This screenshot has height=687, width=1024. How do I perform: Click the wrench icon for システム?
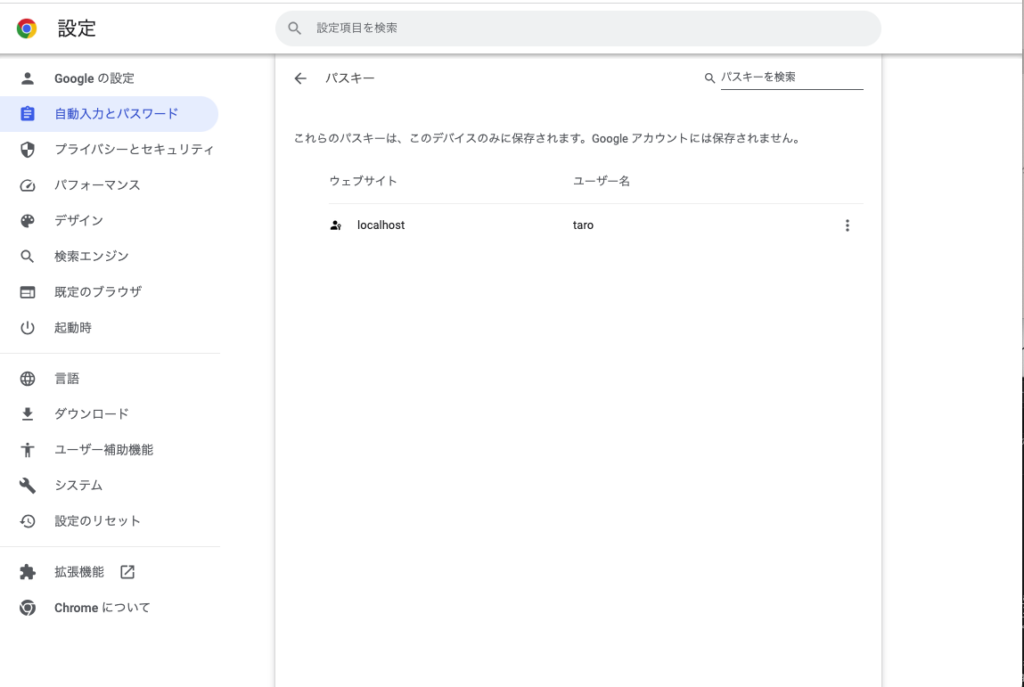tap(27, 485)
